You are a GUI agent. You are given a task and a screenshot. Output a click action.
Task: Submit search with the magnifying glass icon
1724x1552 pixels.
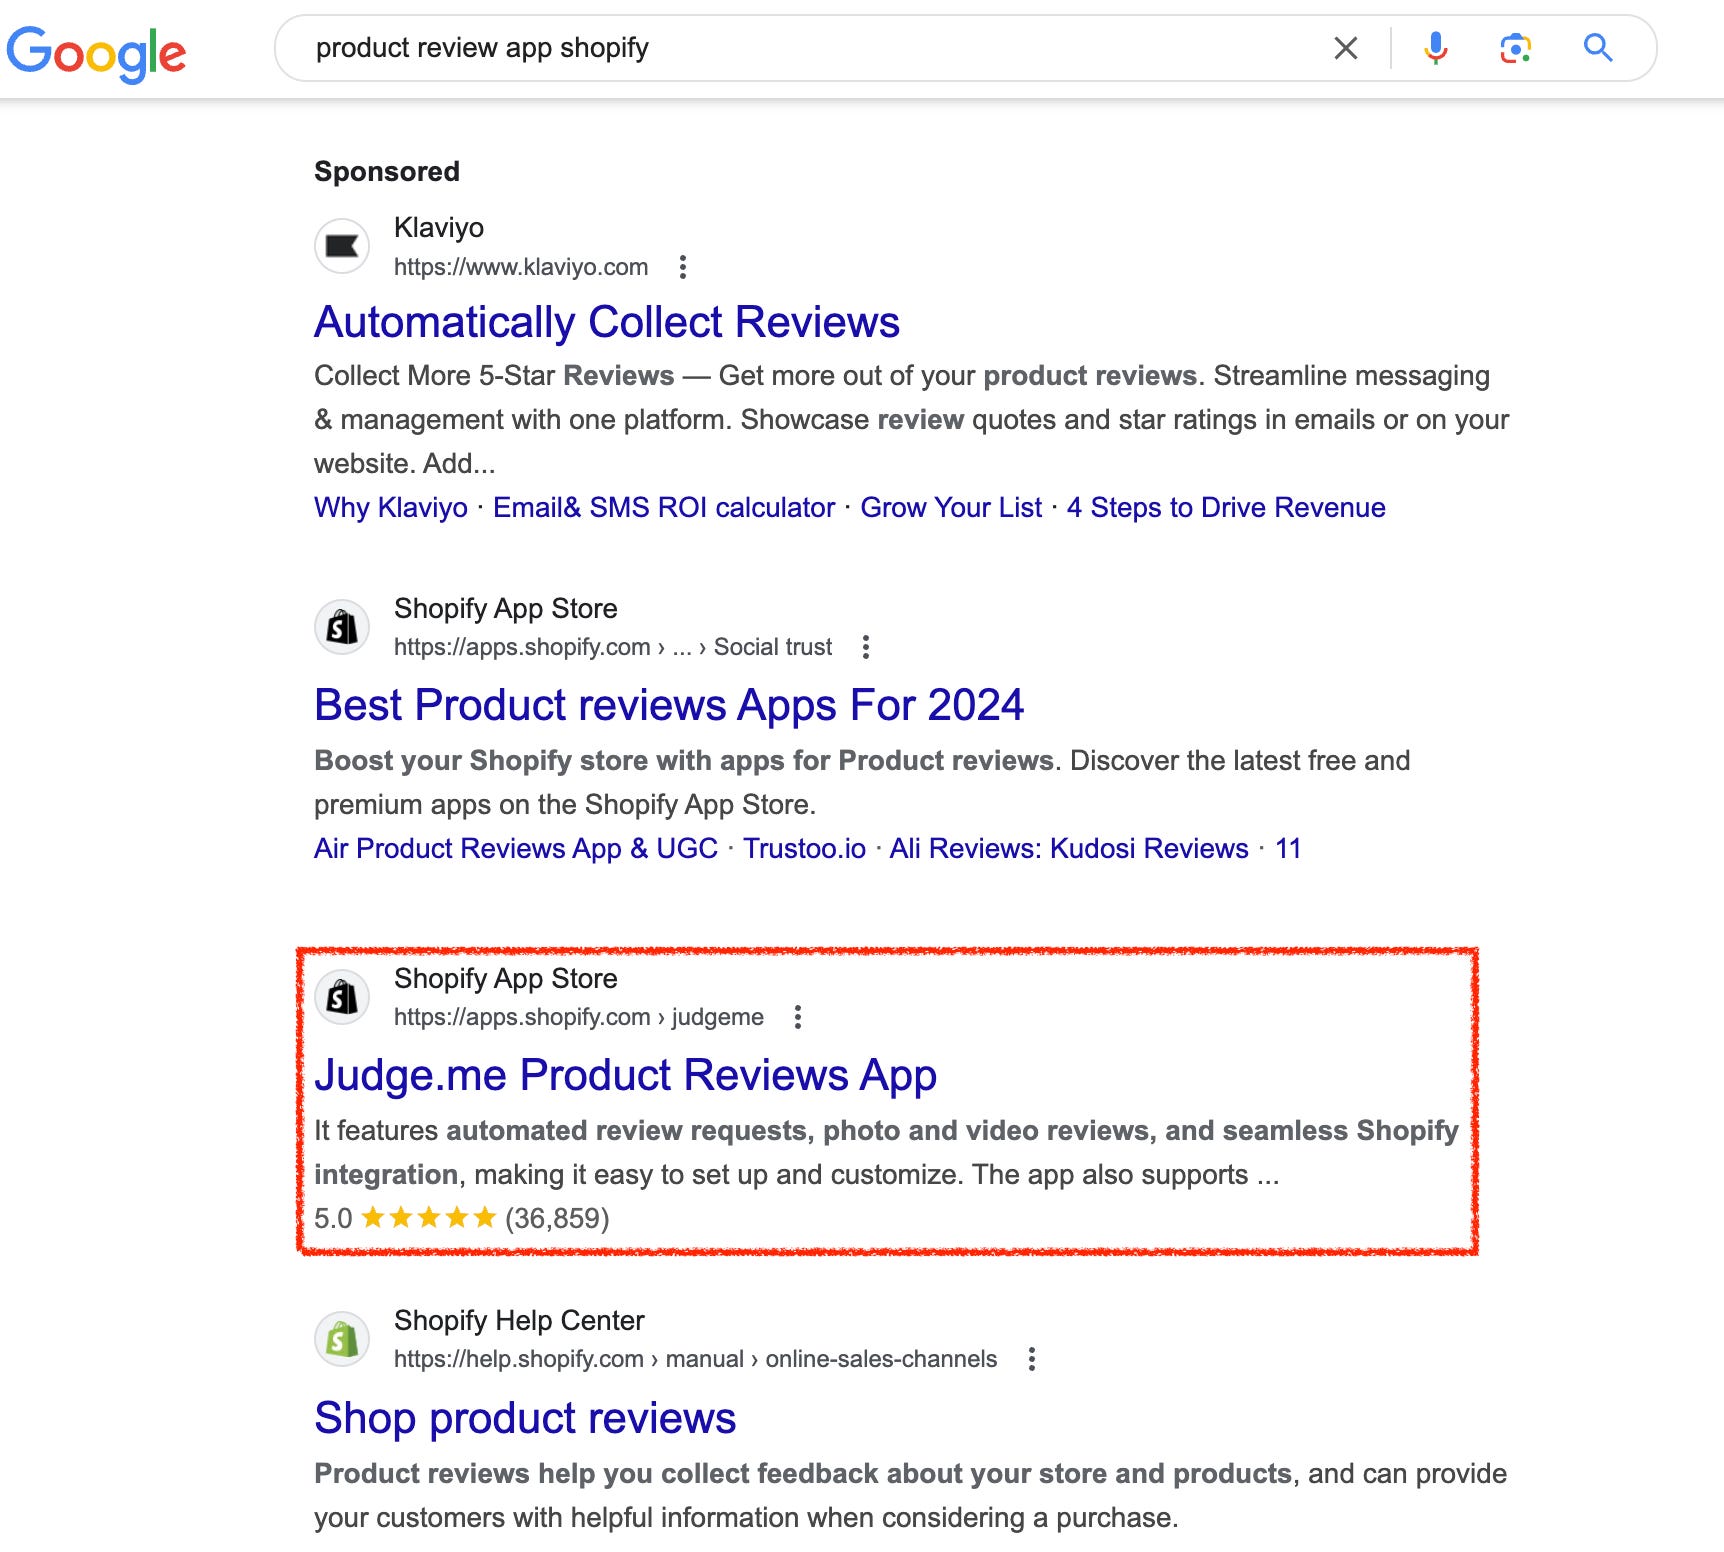tap(1598, 48)
